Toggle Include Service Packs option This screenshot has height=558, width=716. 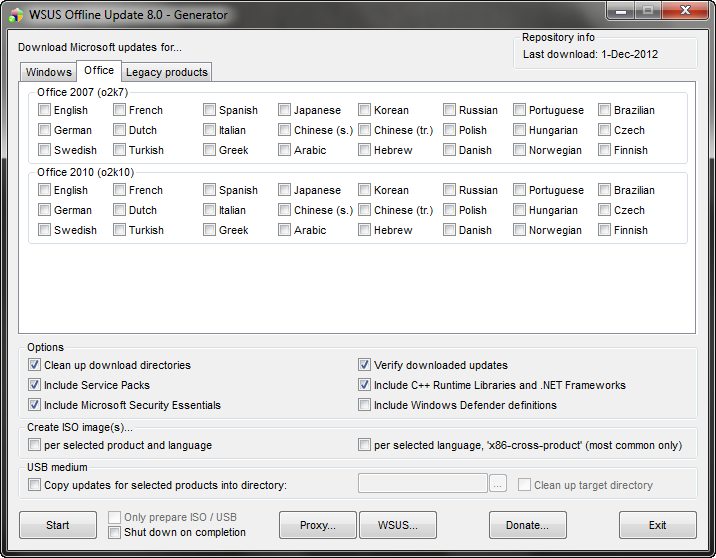point(34,384)
